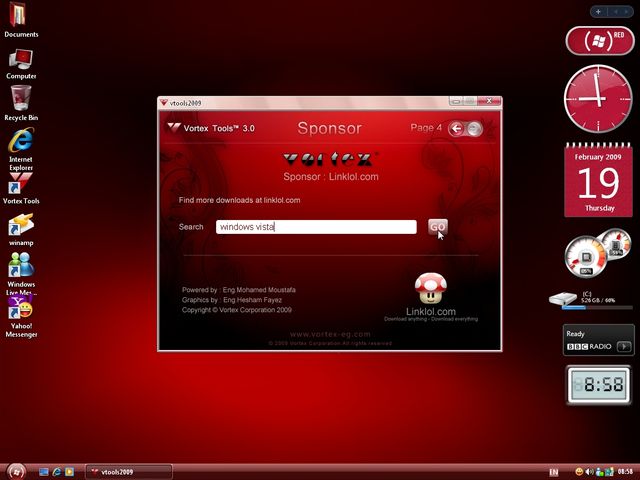Open the Documents folder icon
Image resolution: width=640 pixels, height=480 pixels.
(21, 17)
